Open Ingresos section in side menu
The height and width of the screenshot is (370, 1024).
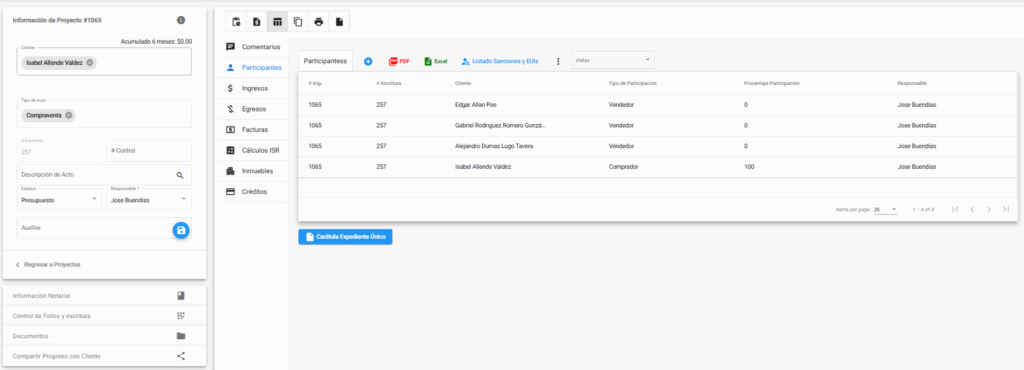254,88
